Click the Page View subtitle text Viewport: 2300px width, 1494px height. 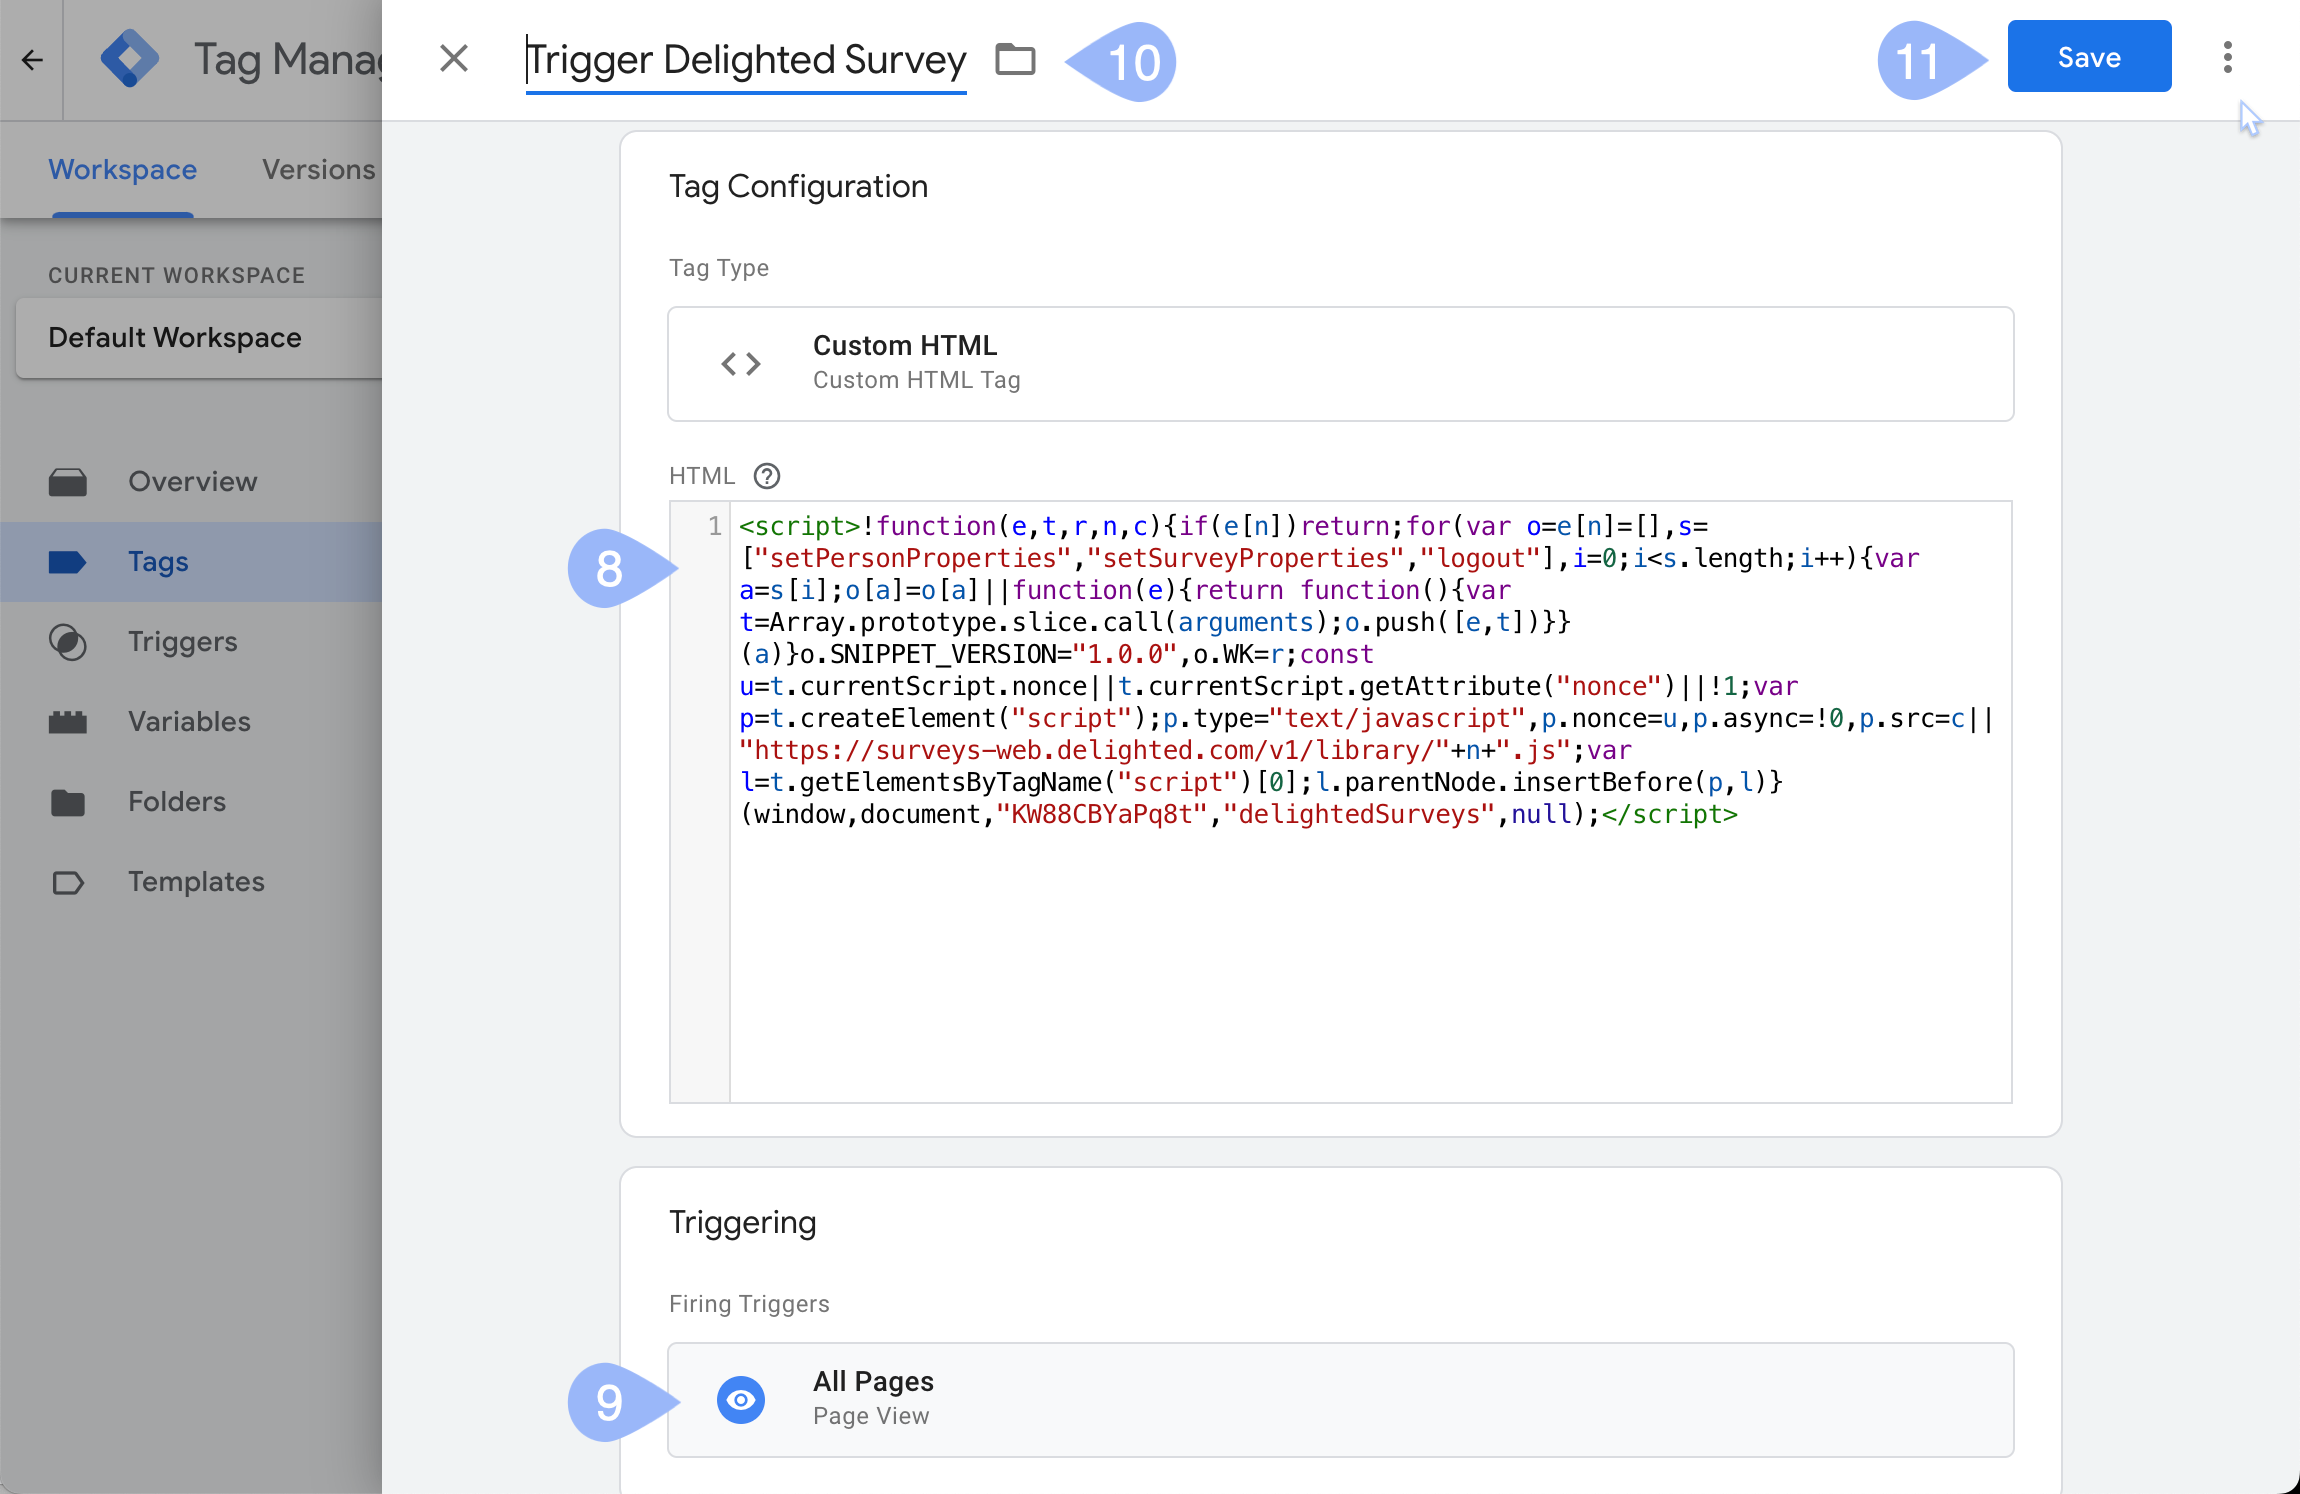pos(871,1416)
